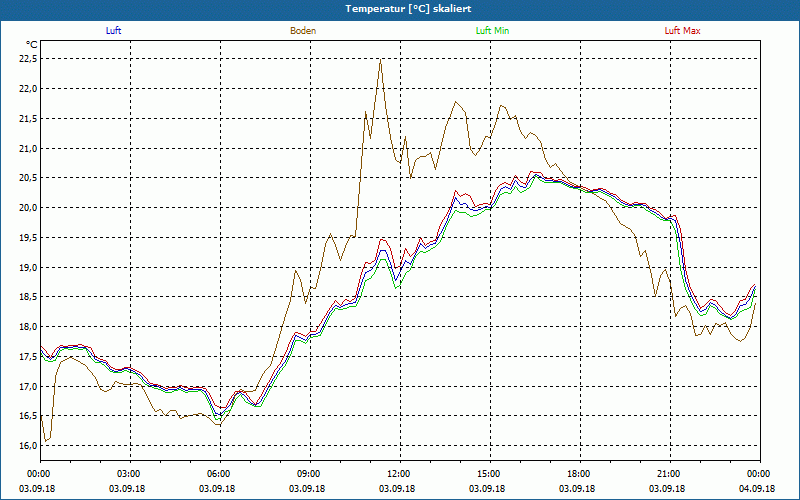800x500 pixels.
Task: Click the brown Boden legend label
Action: 303,31
